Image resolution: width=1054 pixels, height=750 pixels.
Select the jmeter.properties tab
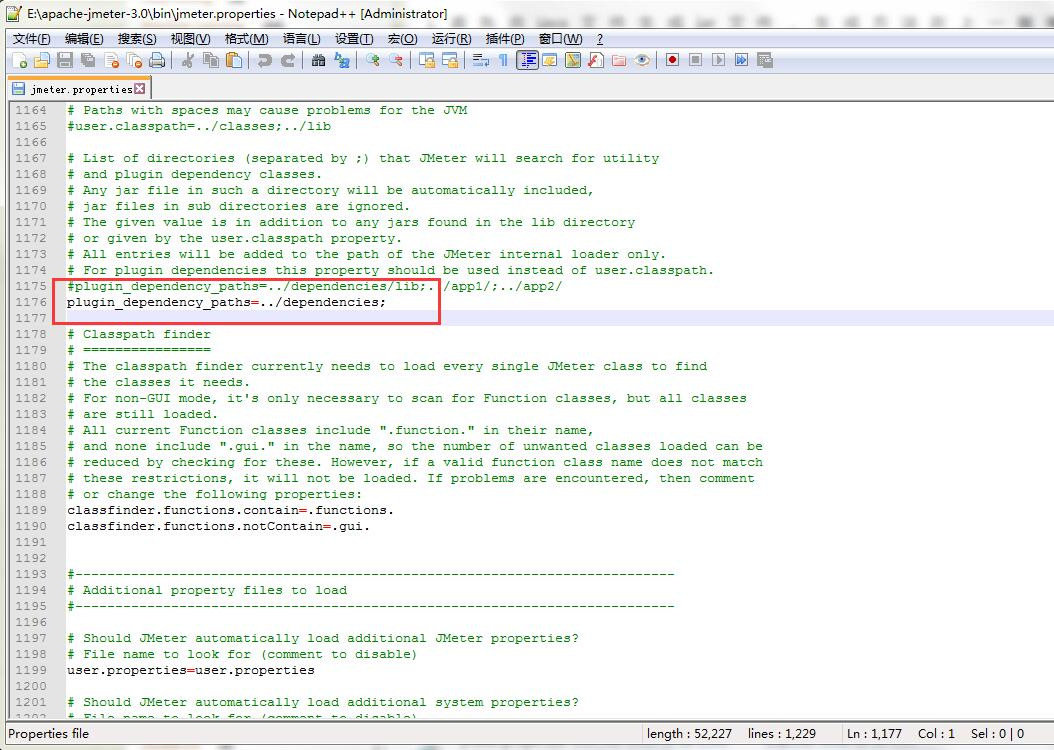coord(81,89)
